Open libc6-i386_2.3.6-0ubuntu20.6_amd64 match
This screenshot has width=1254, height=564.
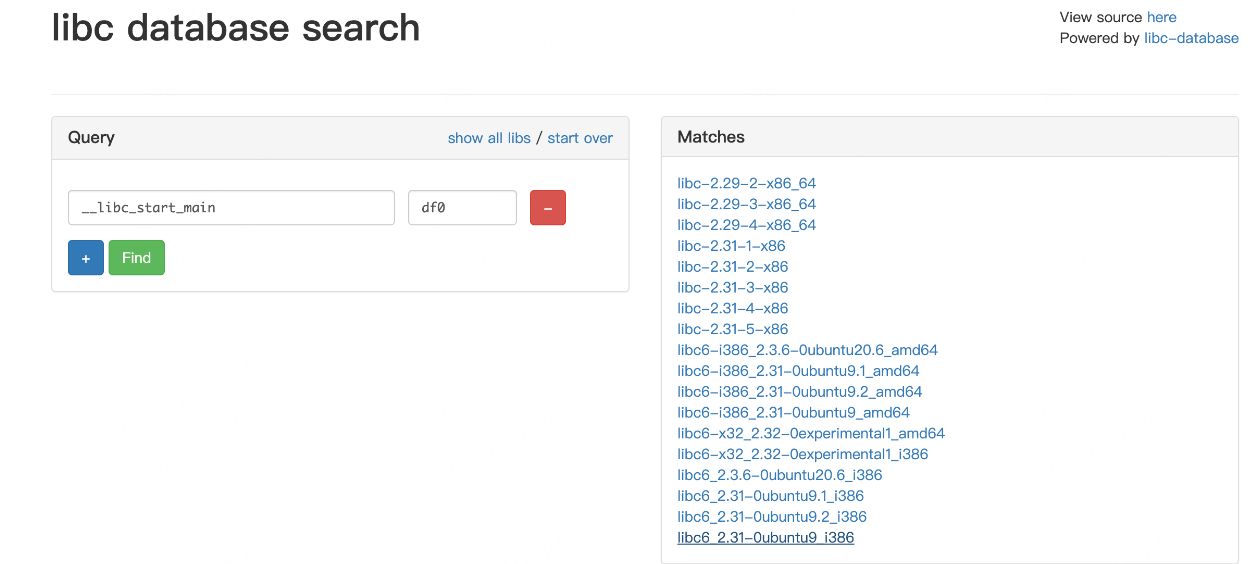[807, 350]
